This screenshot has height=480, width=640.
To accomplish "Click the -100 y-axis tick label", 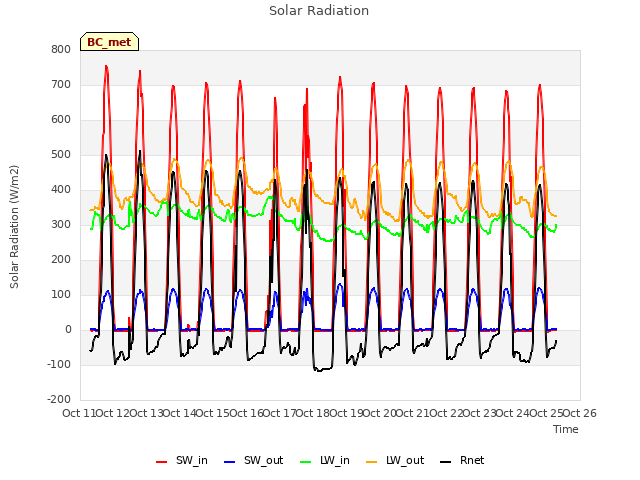I will click(x=59, y=364).
